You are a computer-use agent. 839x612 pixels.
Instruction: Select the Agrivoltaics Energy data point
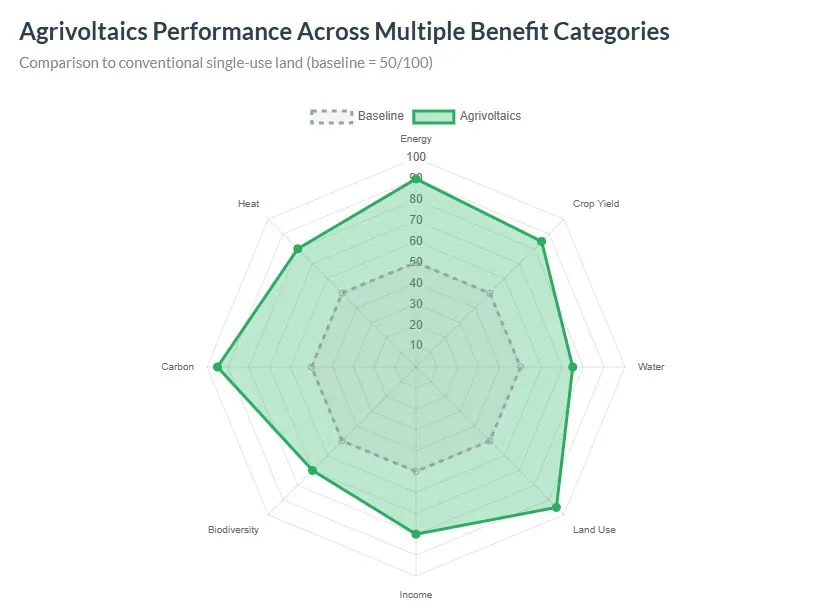pyautogui.click(x=416, y=179)
